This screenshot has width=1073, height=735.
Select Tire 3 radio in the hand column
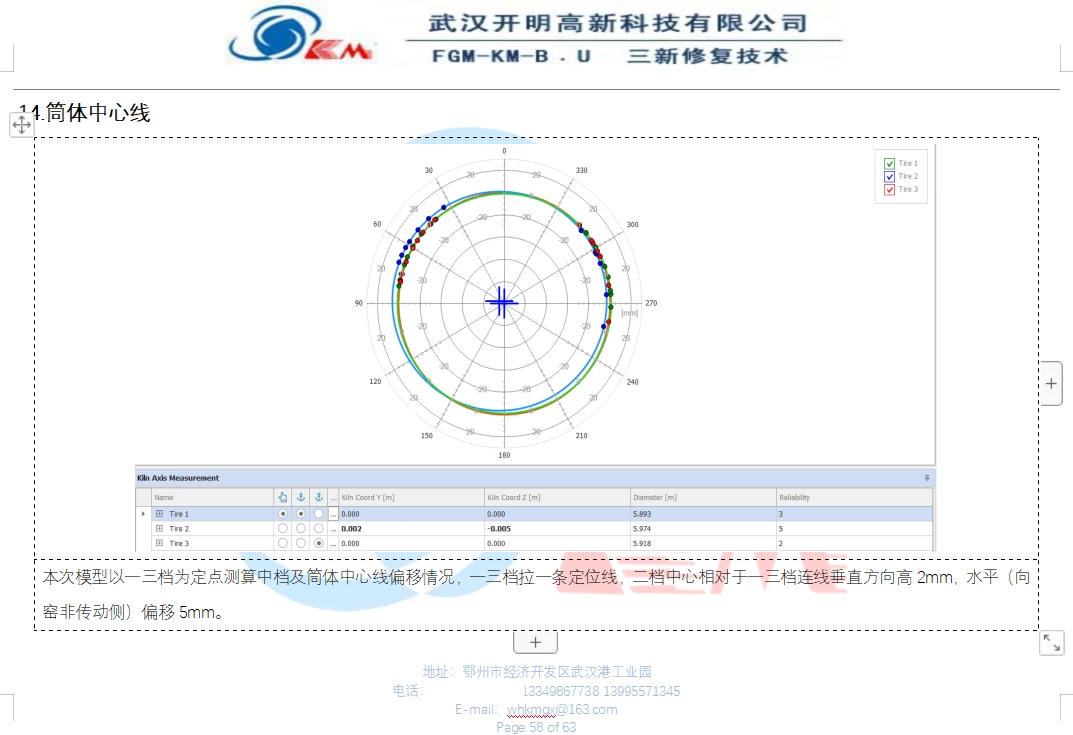pyautogui.click(x=283, y=543)
